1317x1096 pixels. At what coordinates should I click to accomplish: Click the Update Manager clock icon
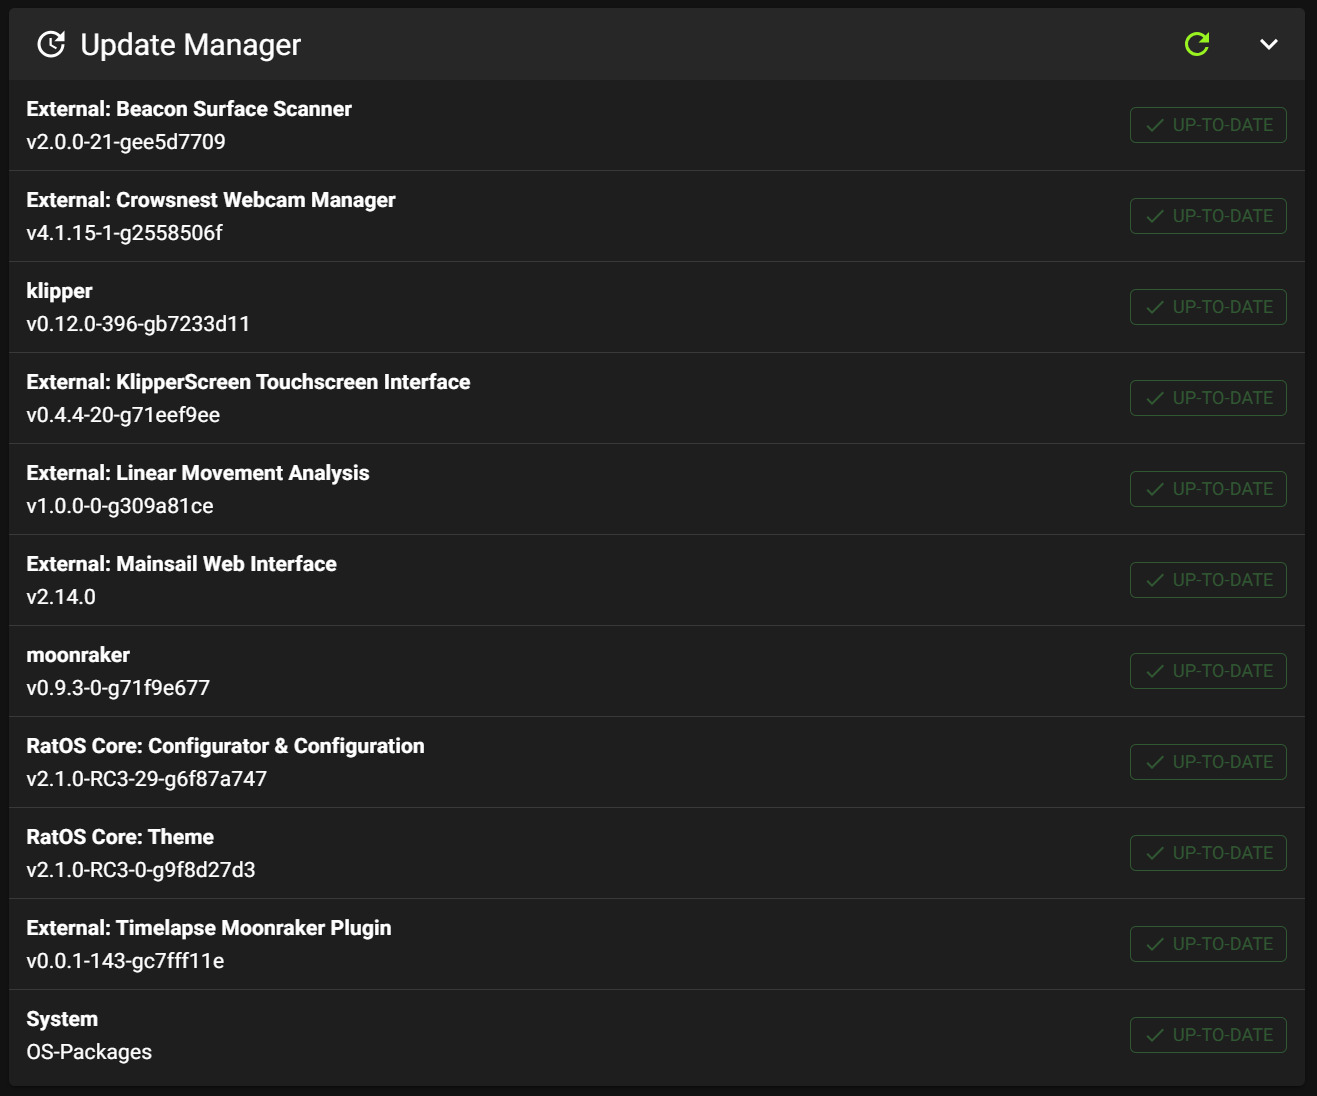[51, 44]
